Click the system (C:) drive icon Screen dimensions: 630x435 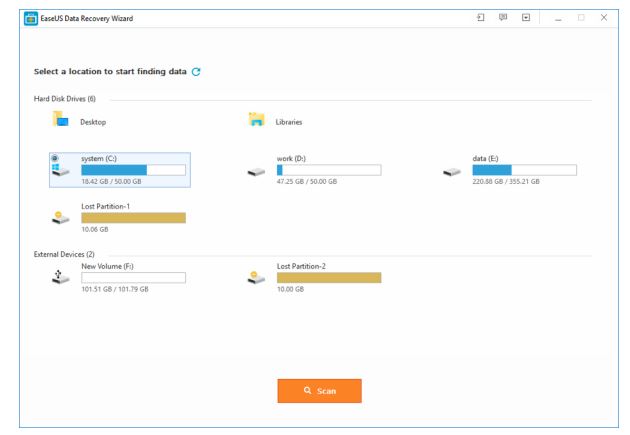61,170
